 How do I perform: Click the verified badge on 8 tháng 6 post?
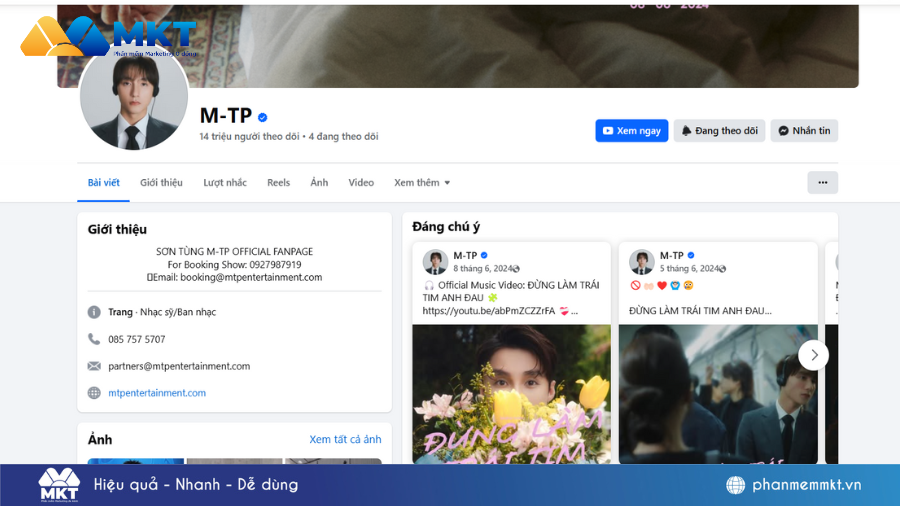(x=484, y=255)
